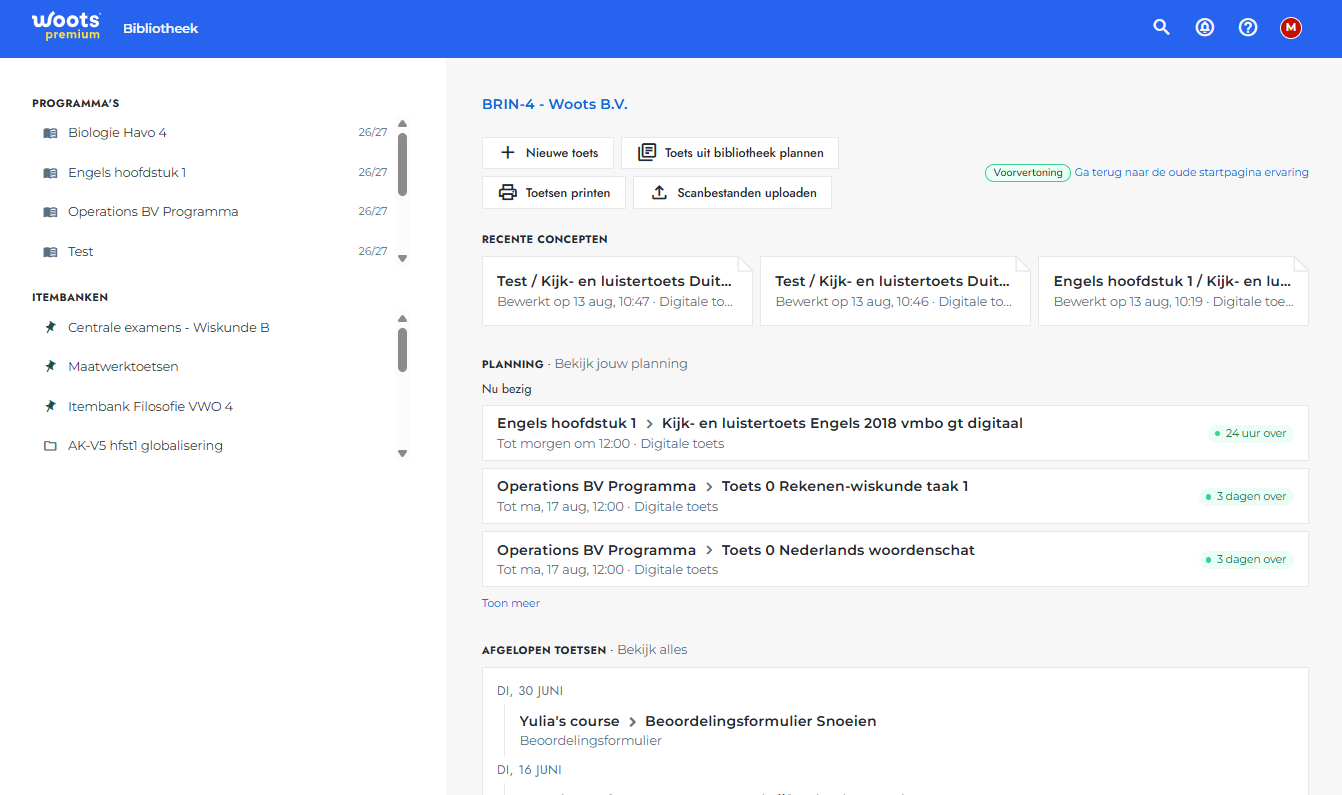Click the Woots premium logo
The width and height of the screenshot is (1342, 795).
pos(66,27)
